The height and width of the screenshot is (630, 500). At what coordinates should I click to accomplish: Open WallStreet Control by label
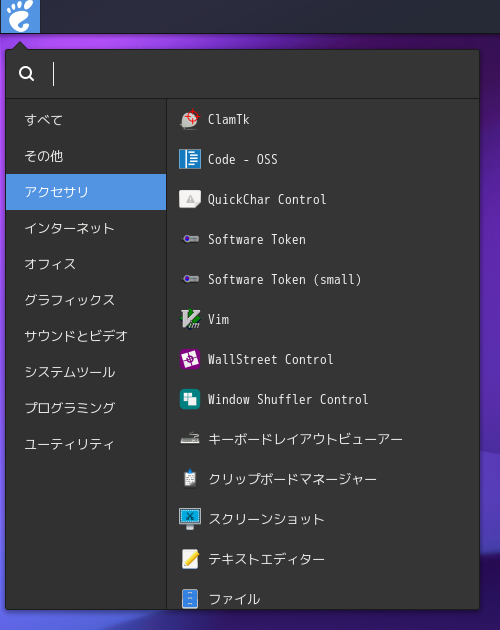click(270, 359)
